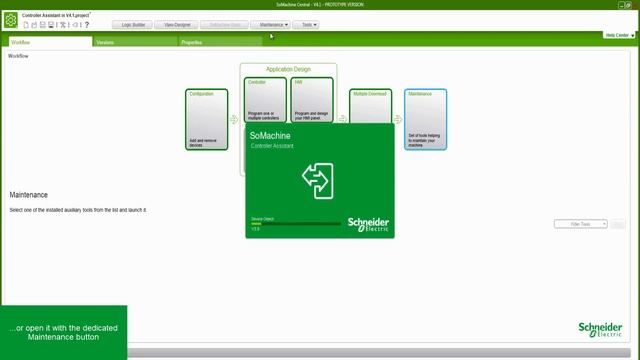640x360 pixels.
Task: Switch to the Properties tab
Action: 220,42
